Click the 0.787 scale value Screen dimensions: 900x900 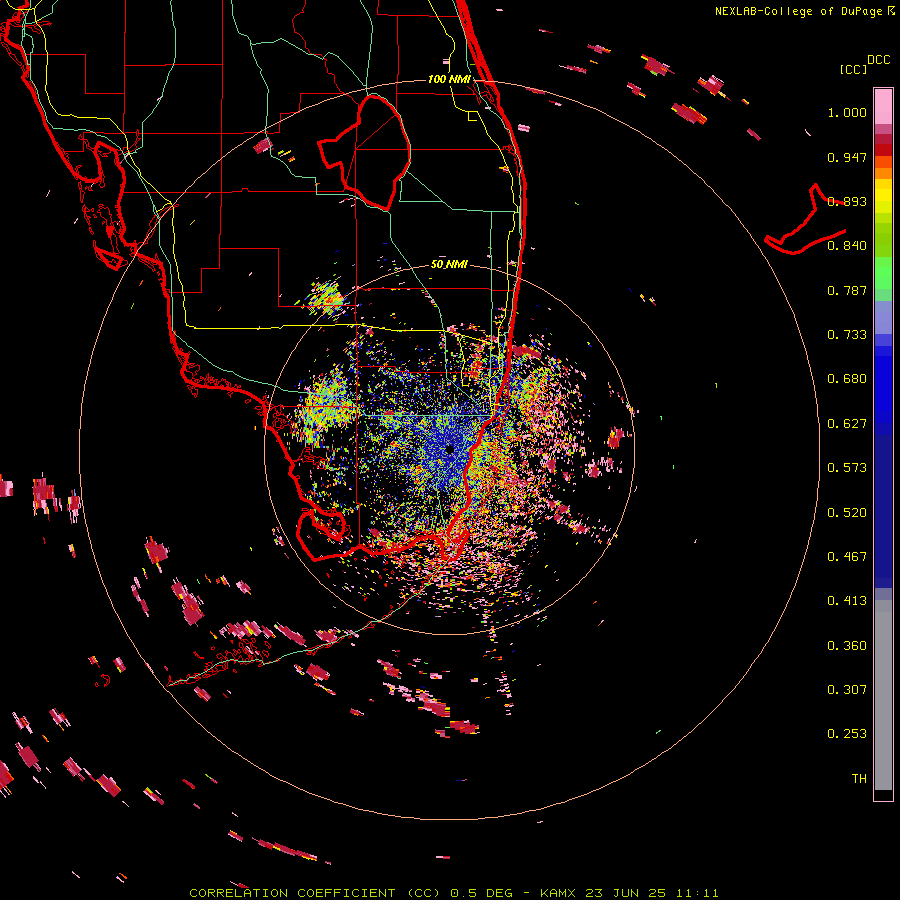point(847,290)
